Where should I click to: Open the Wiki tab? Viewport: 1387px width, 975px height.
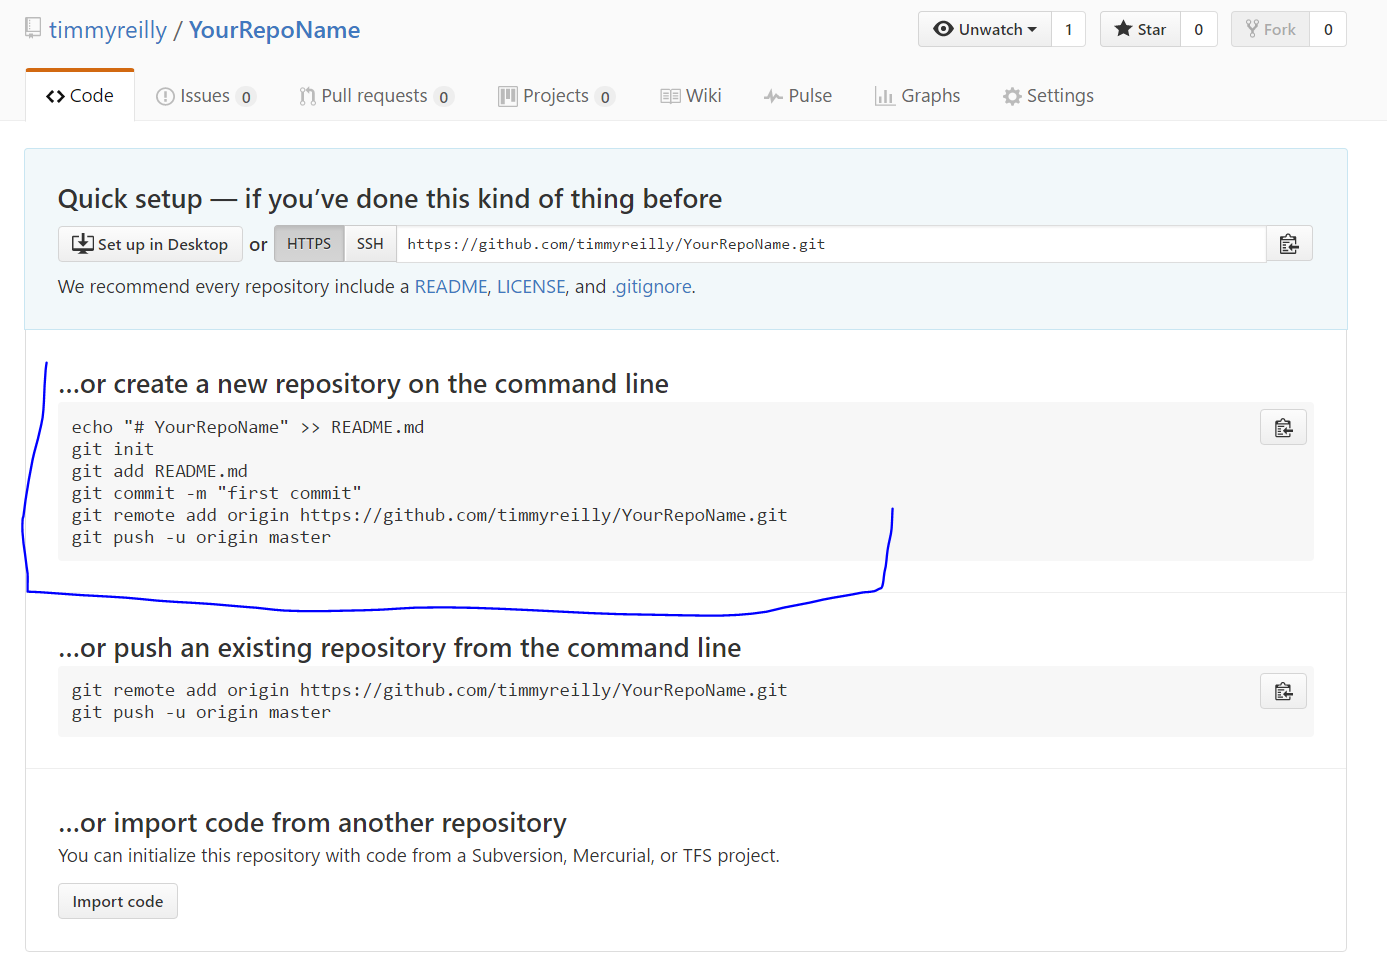coord(691,96)
